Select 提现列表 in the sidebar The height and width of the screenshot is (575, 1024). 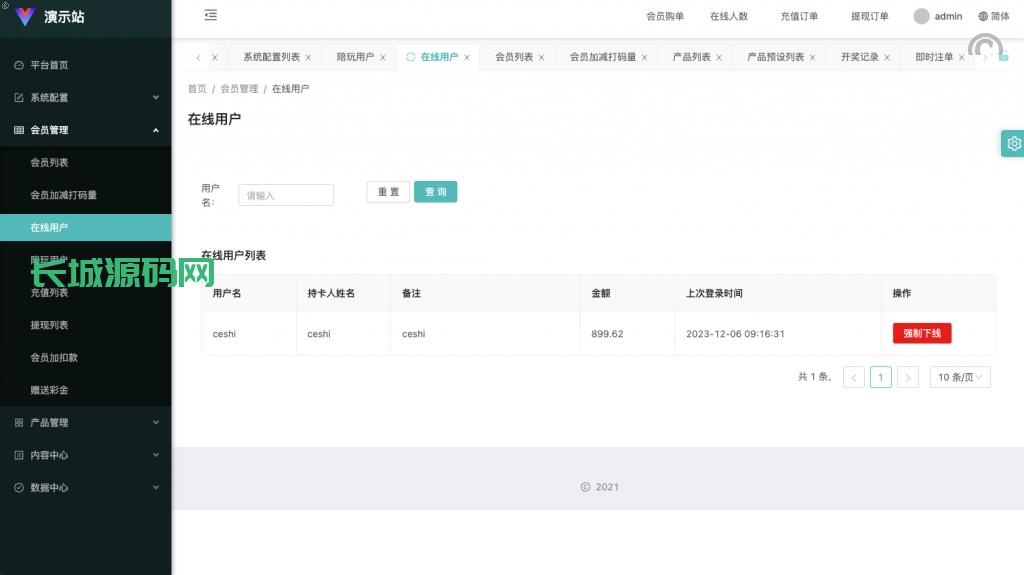tap(50, 325)
